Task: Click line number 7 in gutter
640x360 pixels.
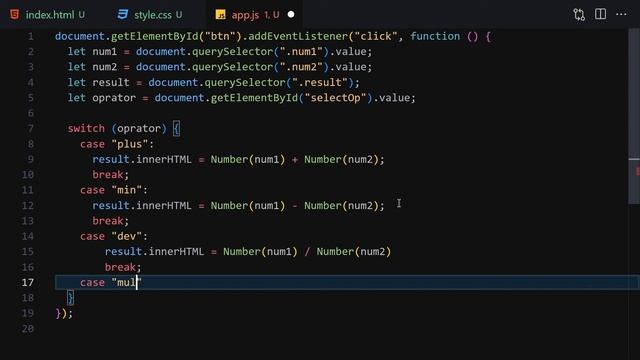Action: [x=31, y=129]
